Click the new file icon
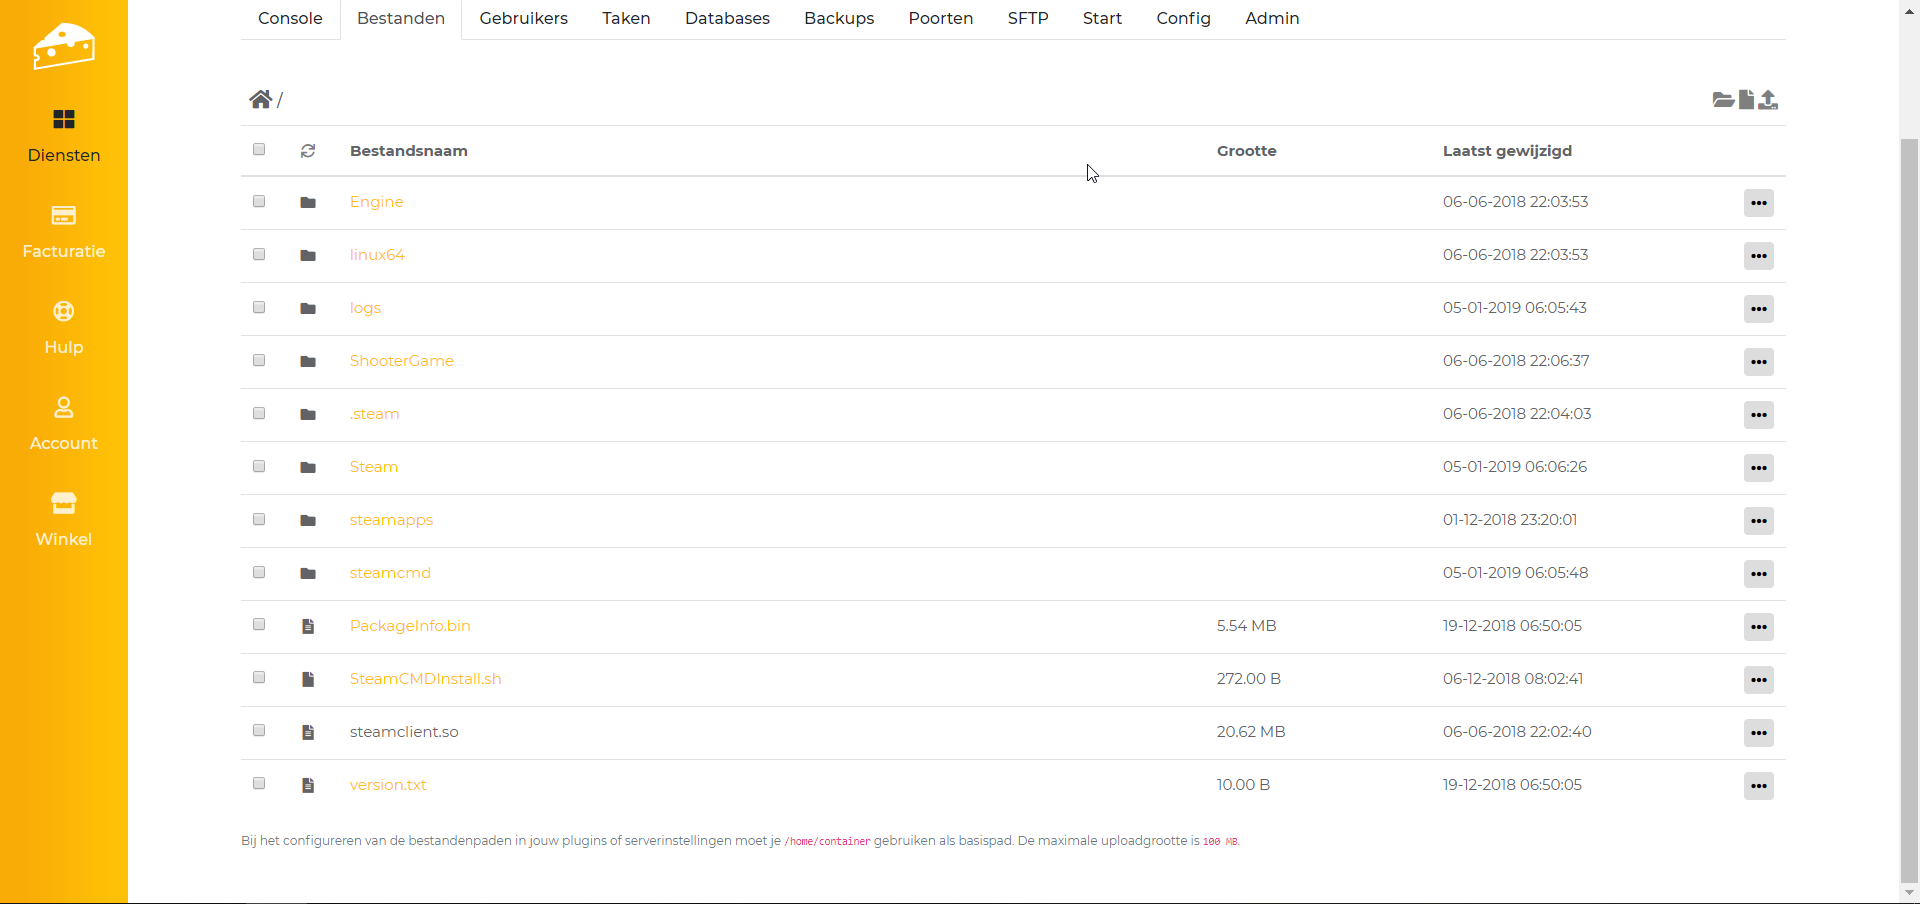 (1746, 100)
